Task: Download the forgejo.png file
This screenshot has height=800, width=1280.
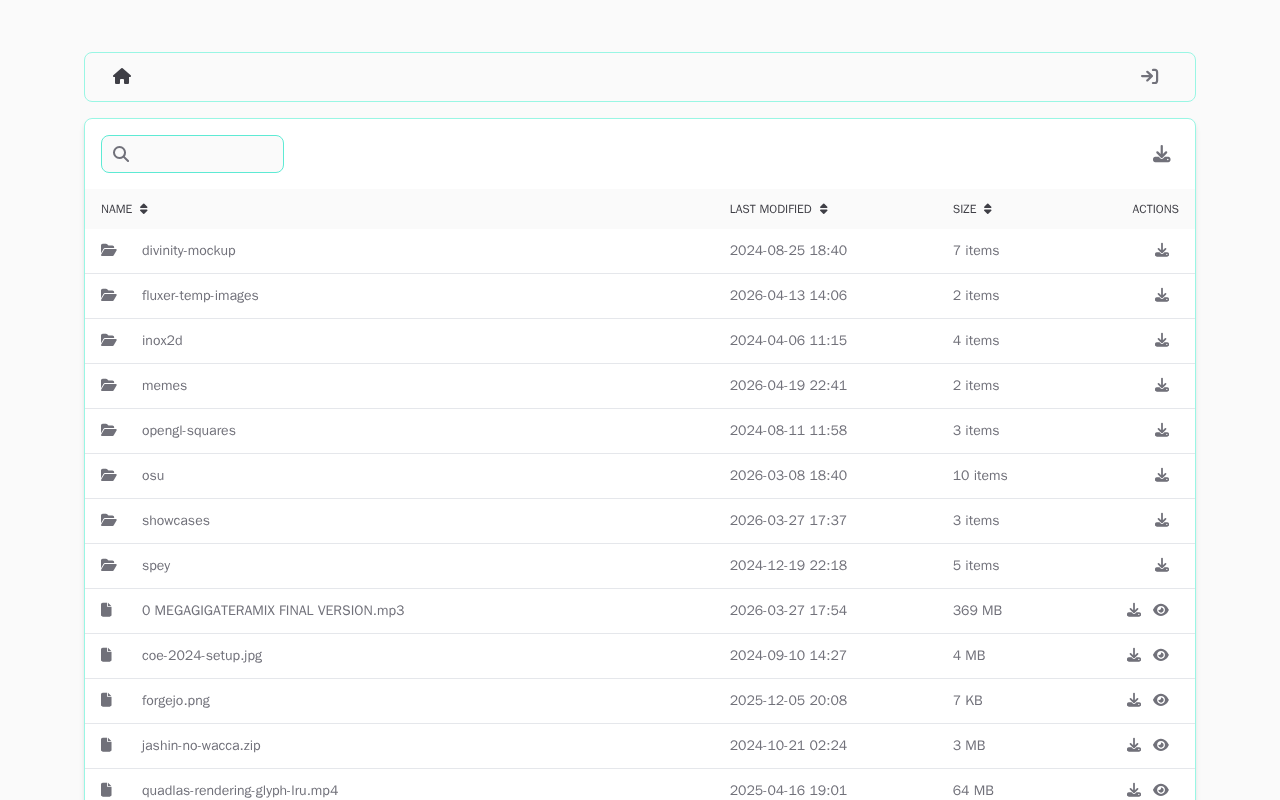Action: (1134, 700)
